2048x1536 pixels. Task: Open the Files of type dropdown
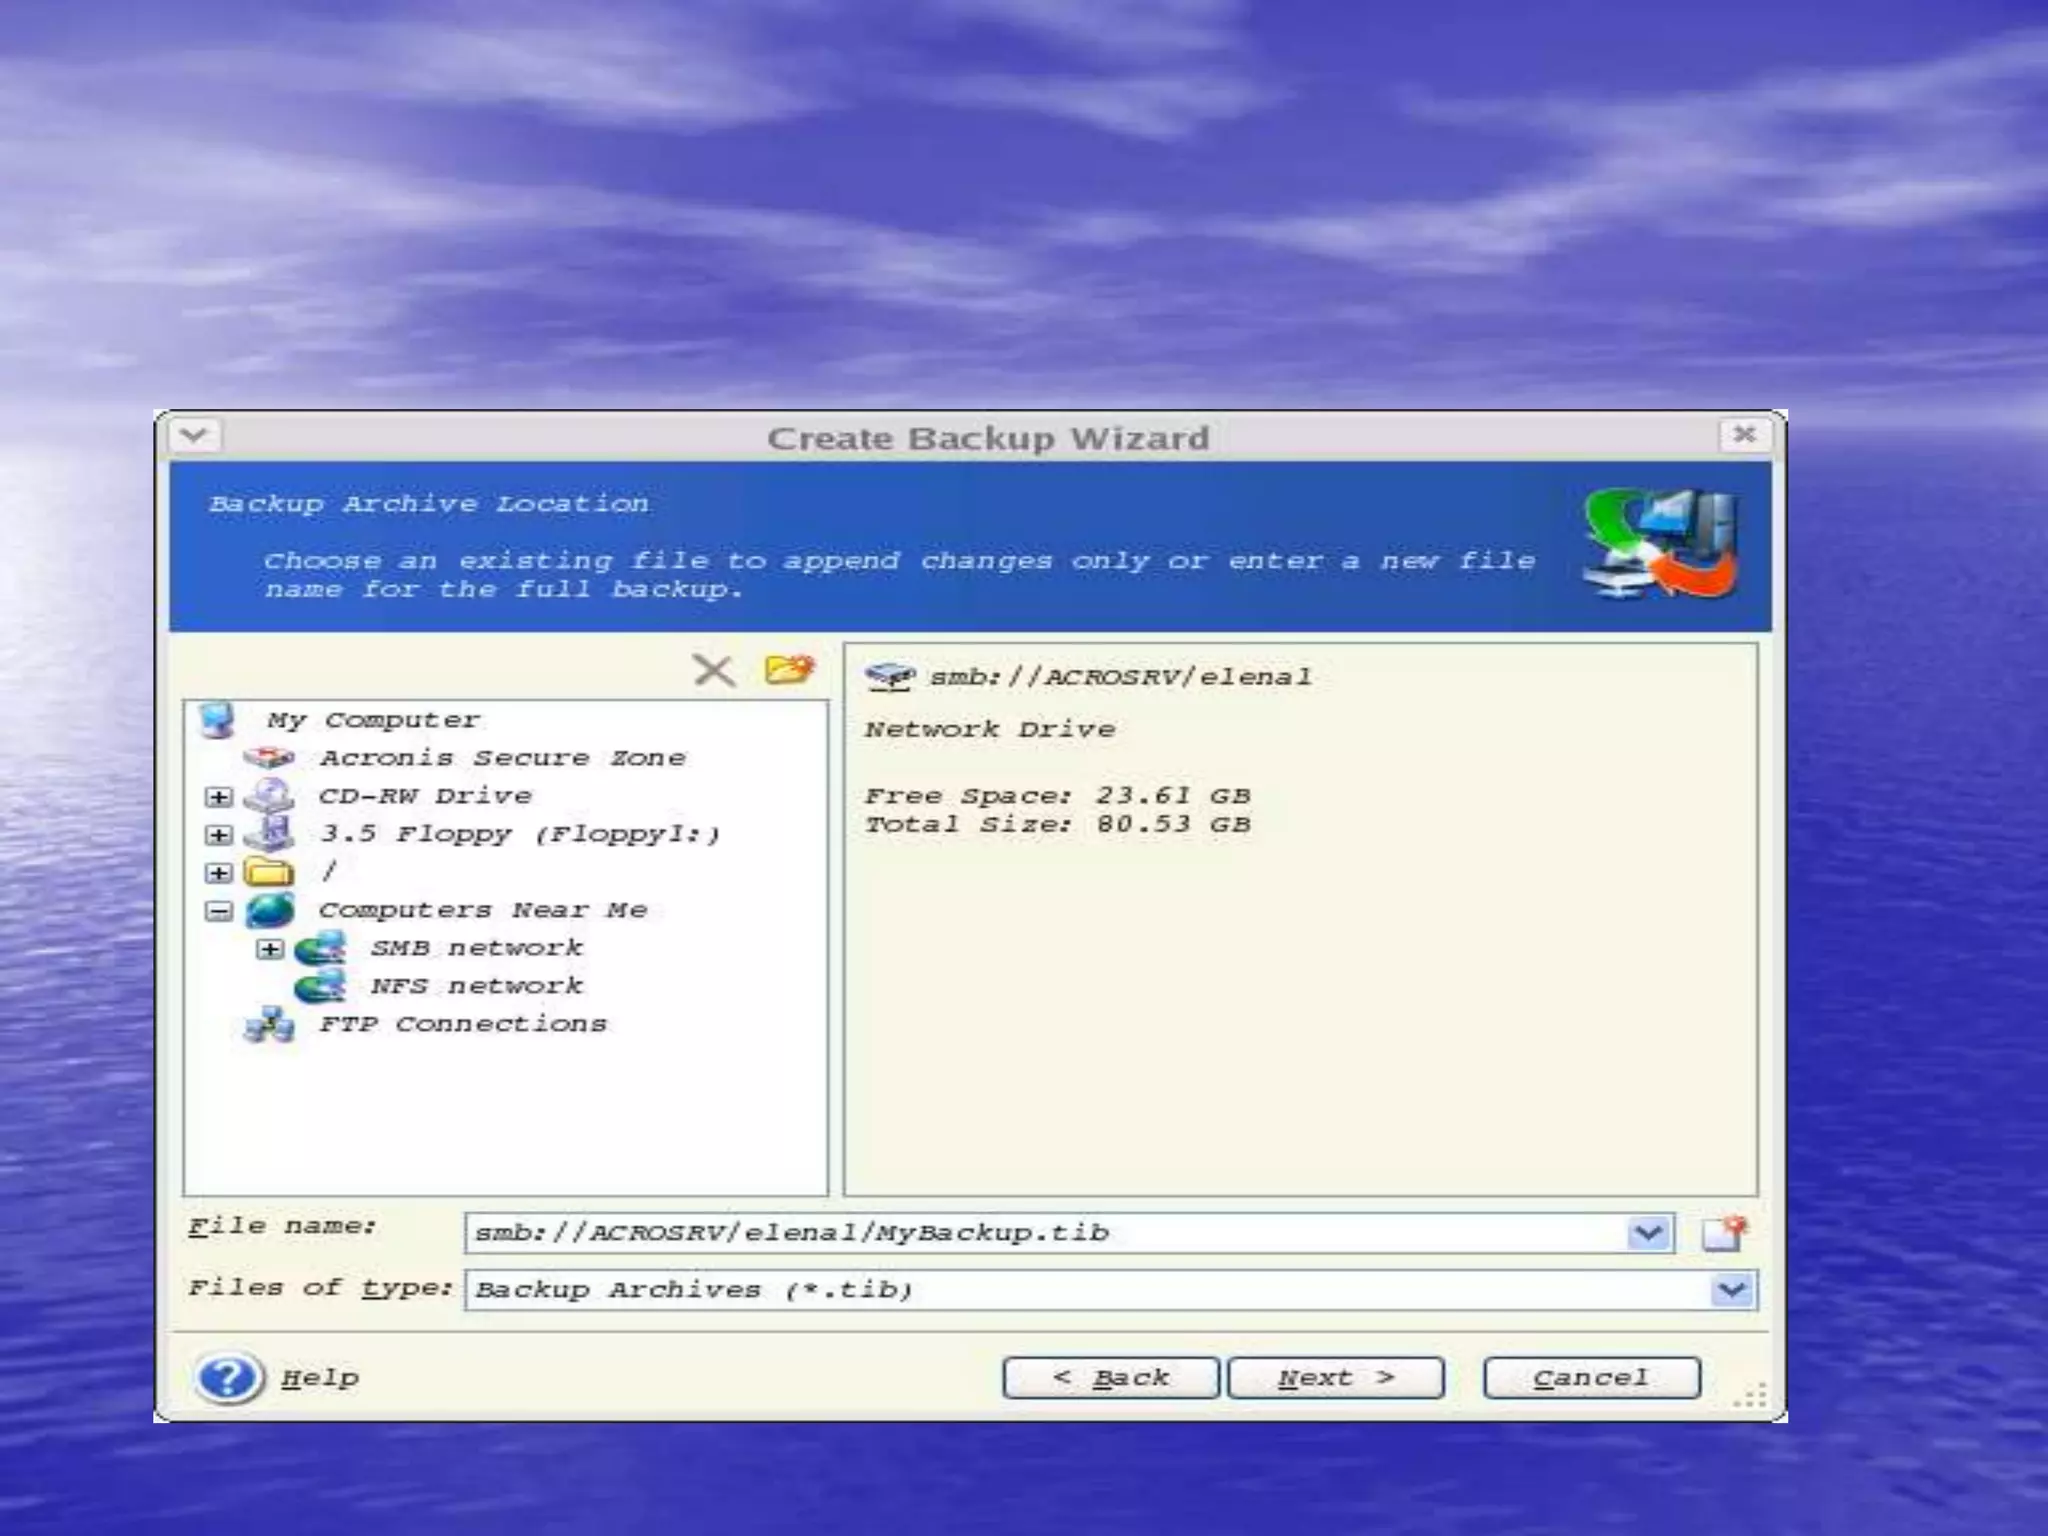coord(1732,1290)
